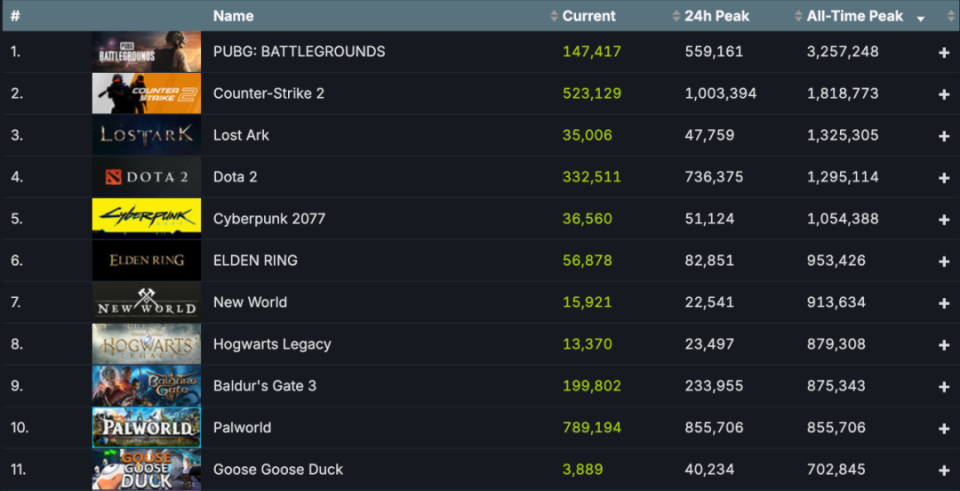Click plus icon for Goose Goose Duck

943,470
